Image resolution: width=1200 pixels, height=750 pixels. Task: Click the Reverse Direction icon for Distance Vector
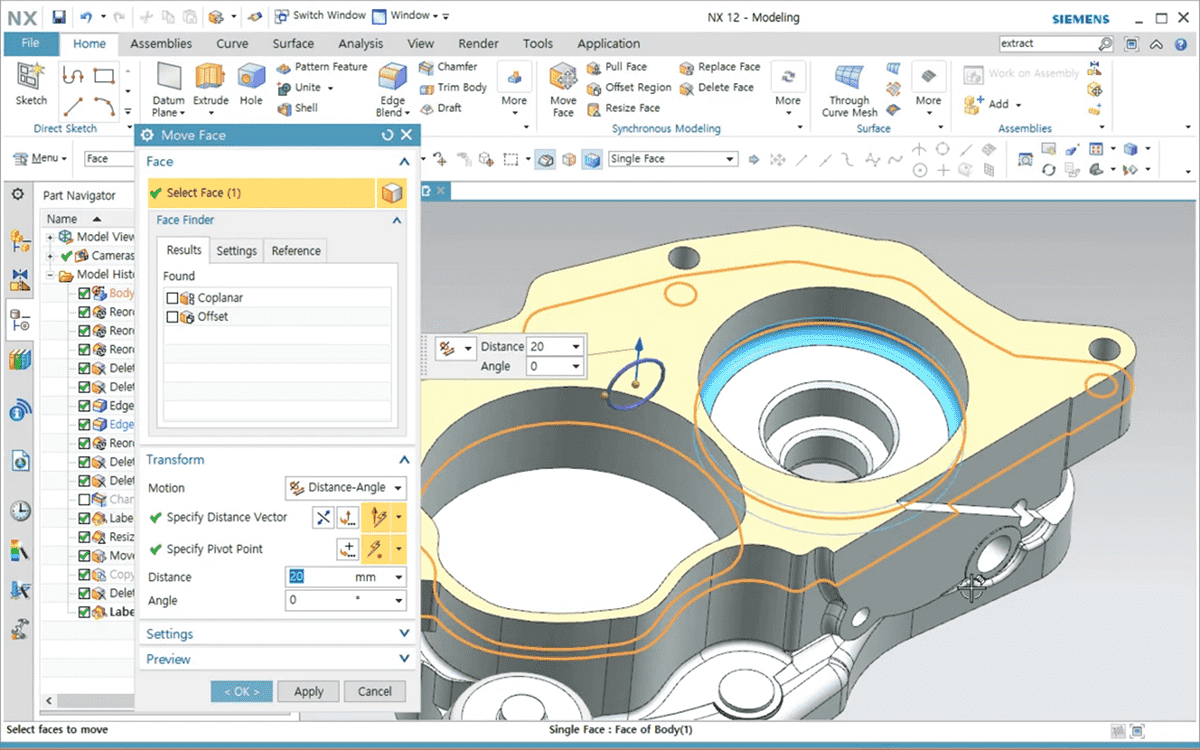click(322, 518)
